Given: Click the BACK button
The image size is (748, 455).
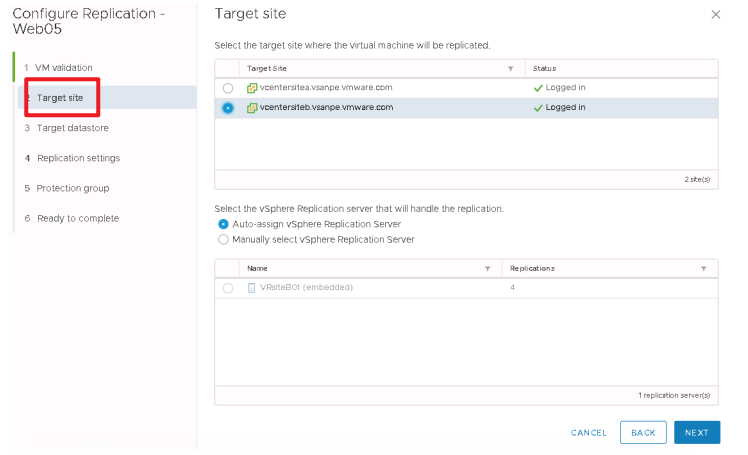Looking at the screenshot, I should (643, 433).
